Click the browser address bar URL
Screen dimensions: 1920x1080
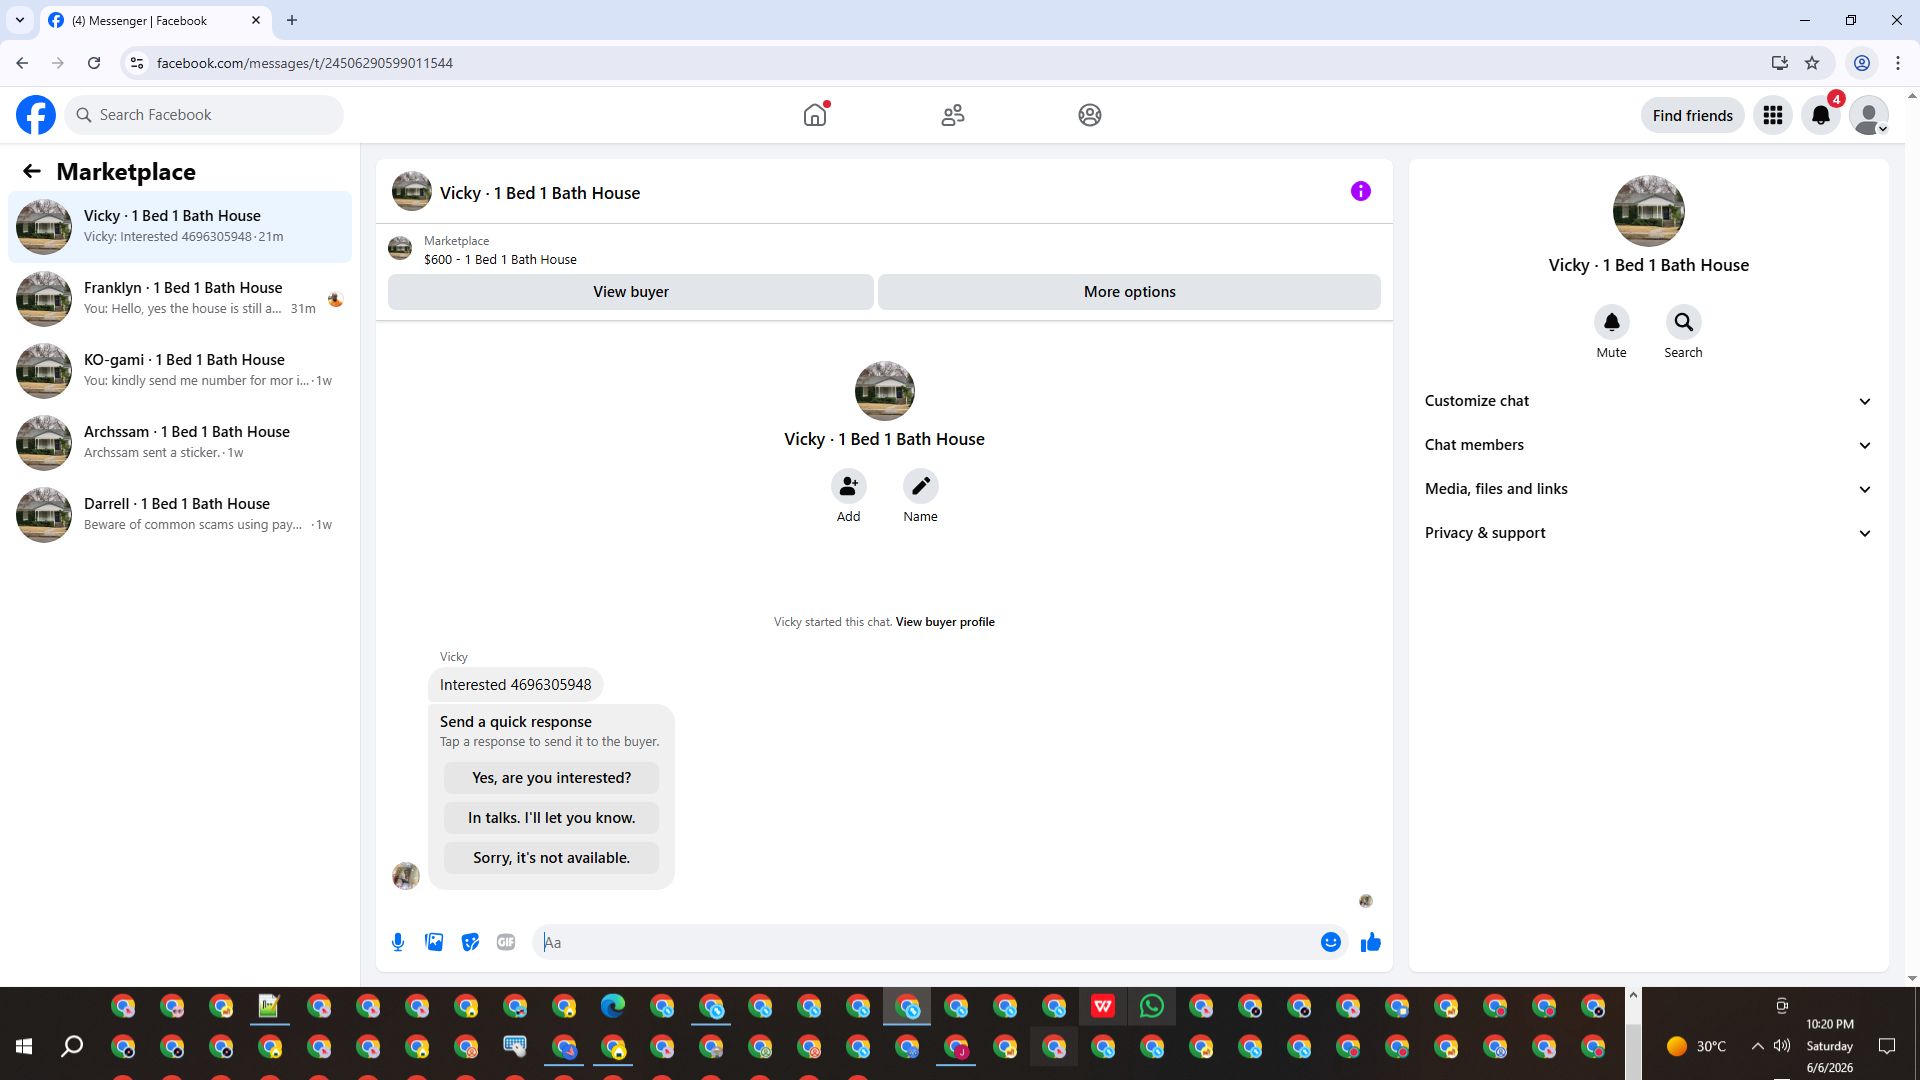pyautogui.click(x=305, y=63)
